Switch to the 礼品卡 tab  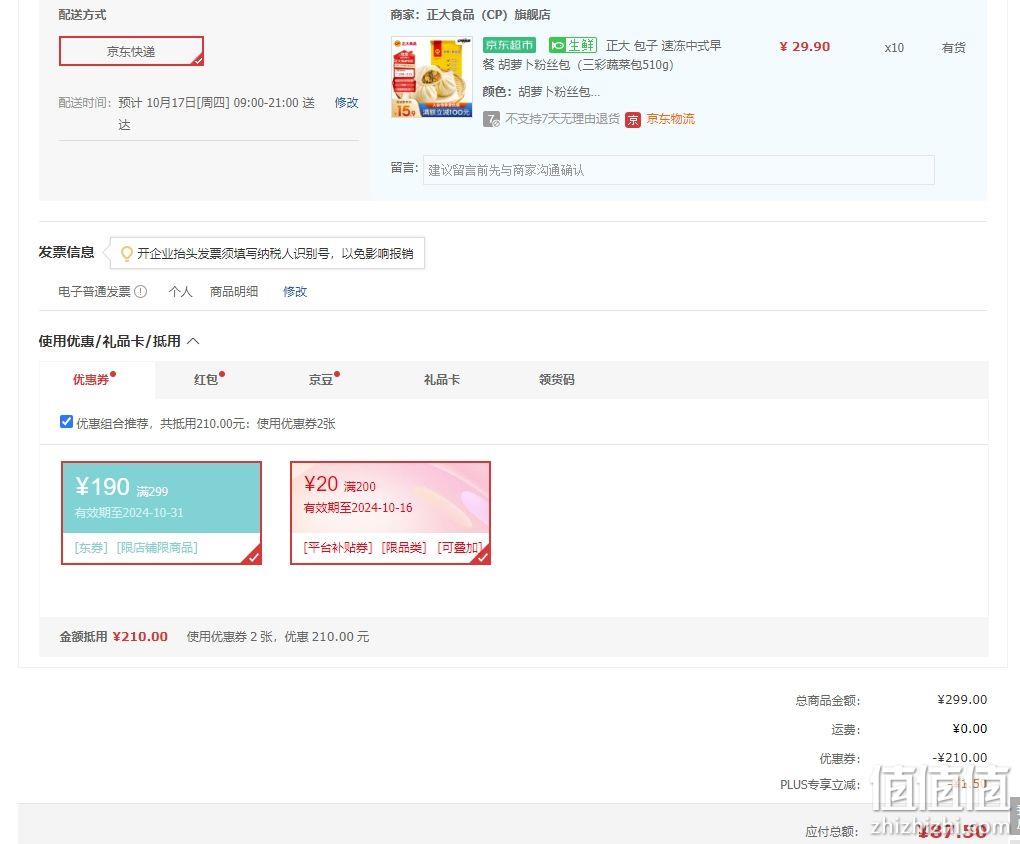pyautogui.click(x=442, y=379)
